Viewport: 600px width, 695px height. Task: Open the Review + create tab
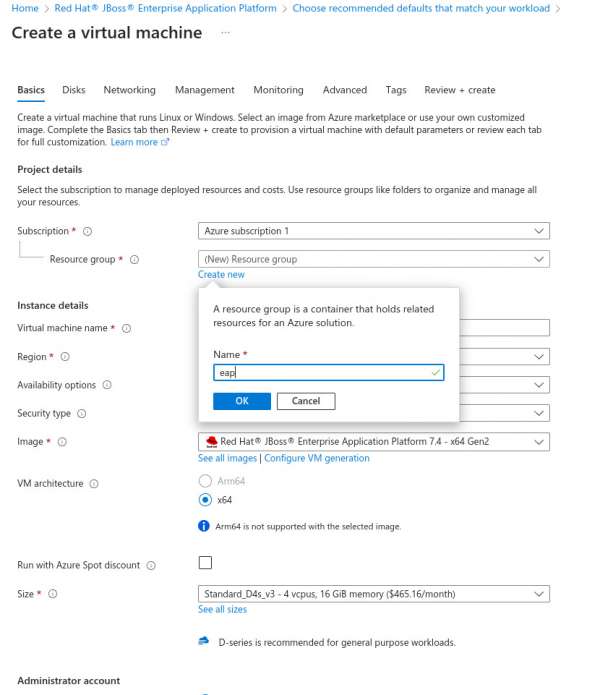pyautogui.click(x=459, y=90)
